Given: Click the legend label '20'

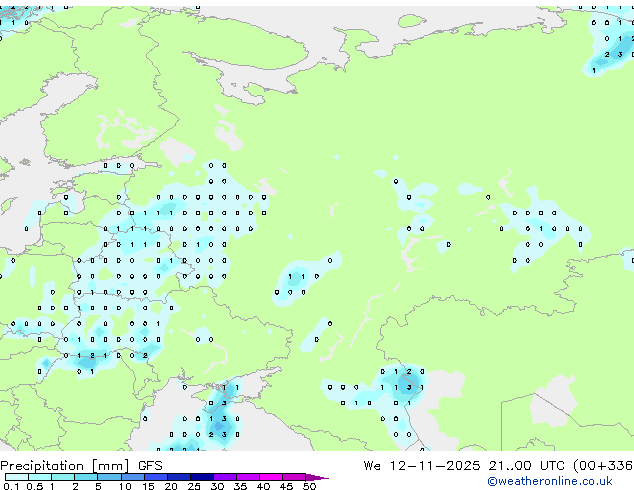Looking at the screenshot, I should coord(171,486).
